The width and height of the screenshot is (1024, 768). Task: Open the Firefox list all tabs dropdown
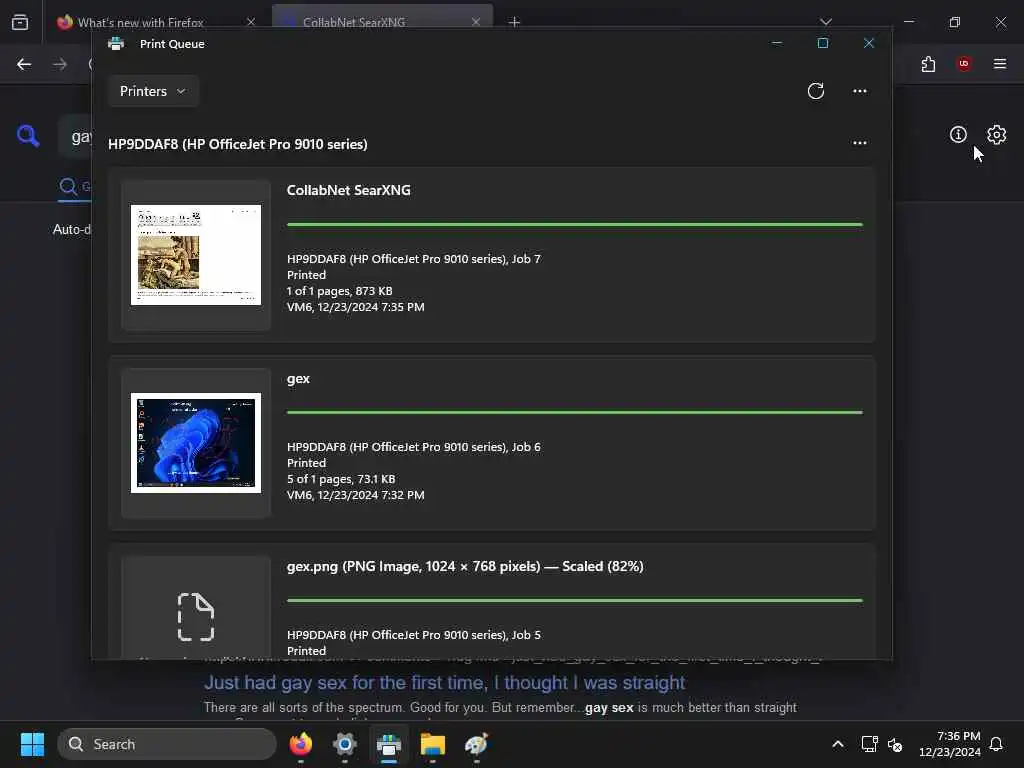coord(826,22)
